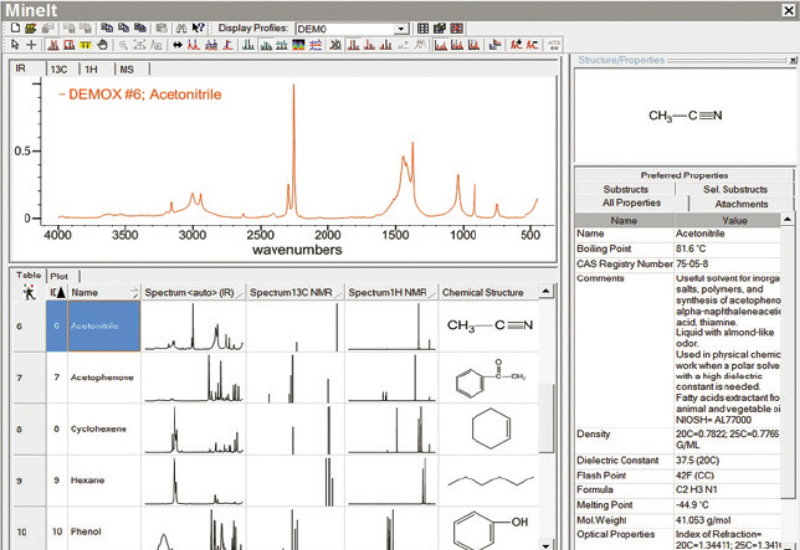Screen dimensions: 800x550
Task: Switch to the MS spectrum tab
Action: point(127,69)
